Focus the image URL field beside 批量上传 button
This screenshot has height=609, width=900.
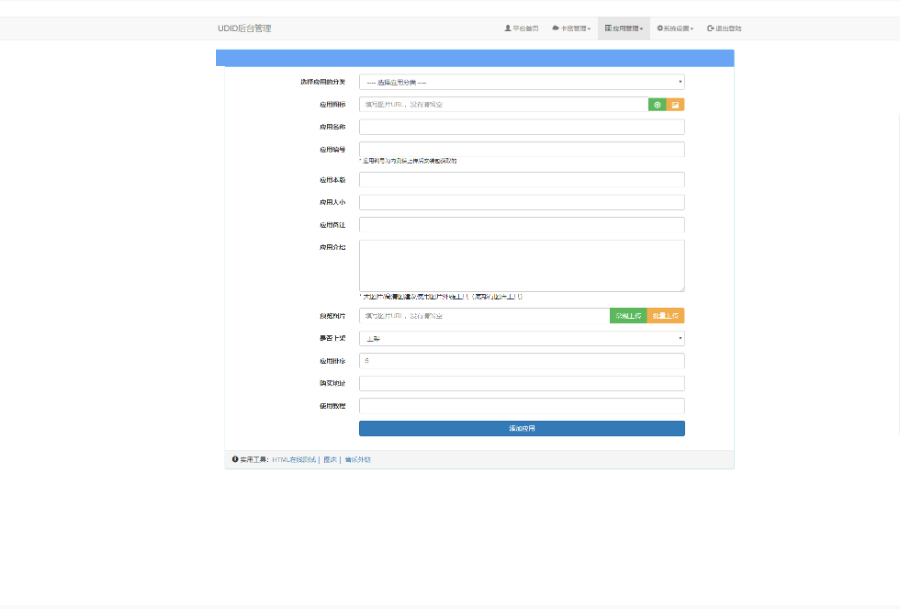pyautogui.click(x=484, y=316)
